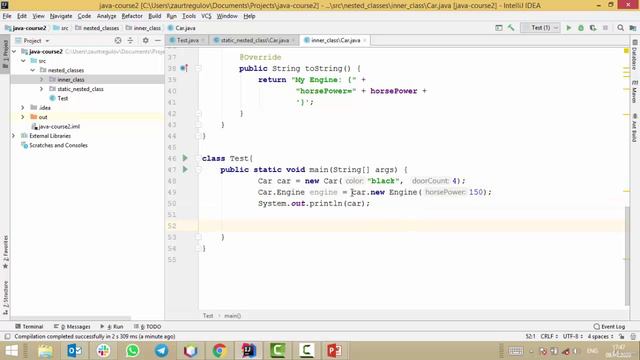The width and height of the screenshot is (640, 360).
Task: Expand the out folder
Action: 23,117
